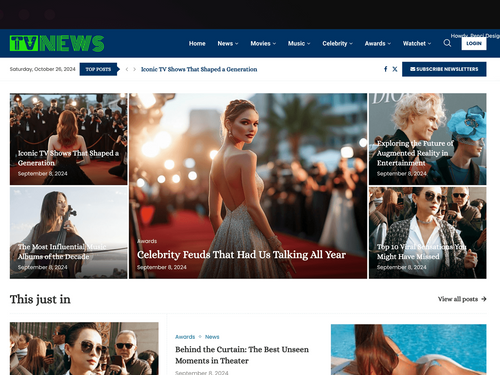The width and height of the screenshot is (500, 375).
Task: Open Exploring the Future of Augmented Reality article
Action: click(x=415, y=153)
